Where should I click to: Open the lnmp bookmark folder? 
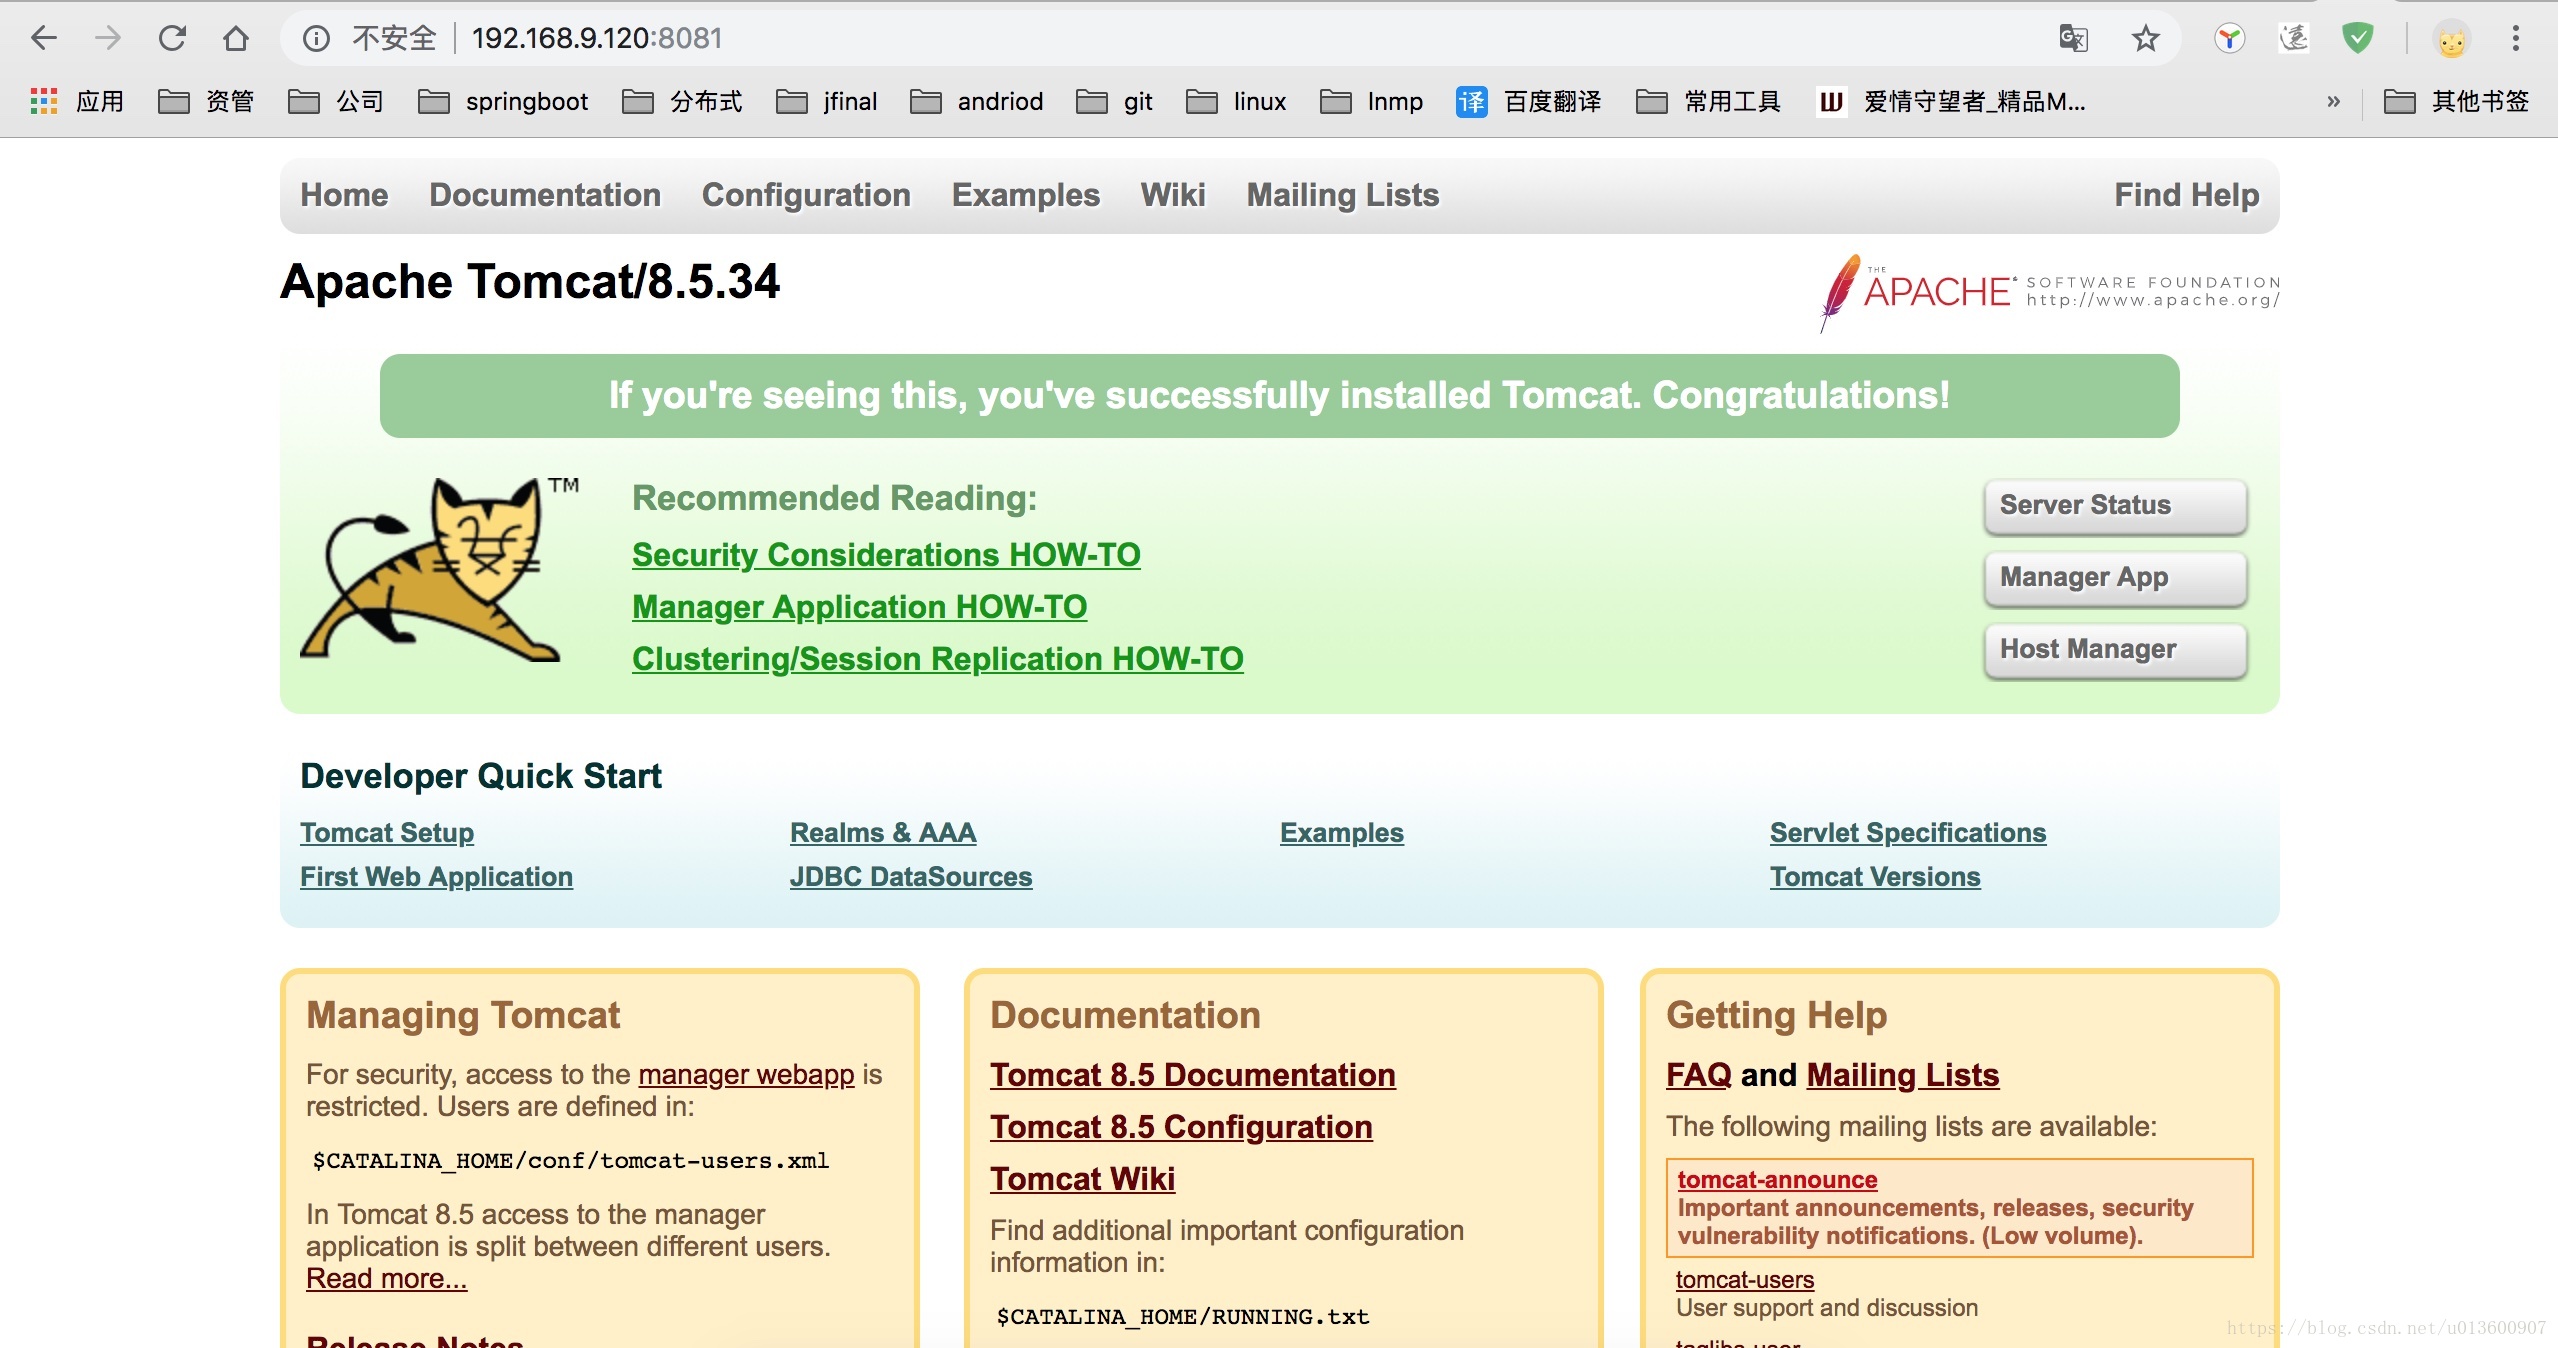point(1371,101)
